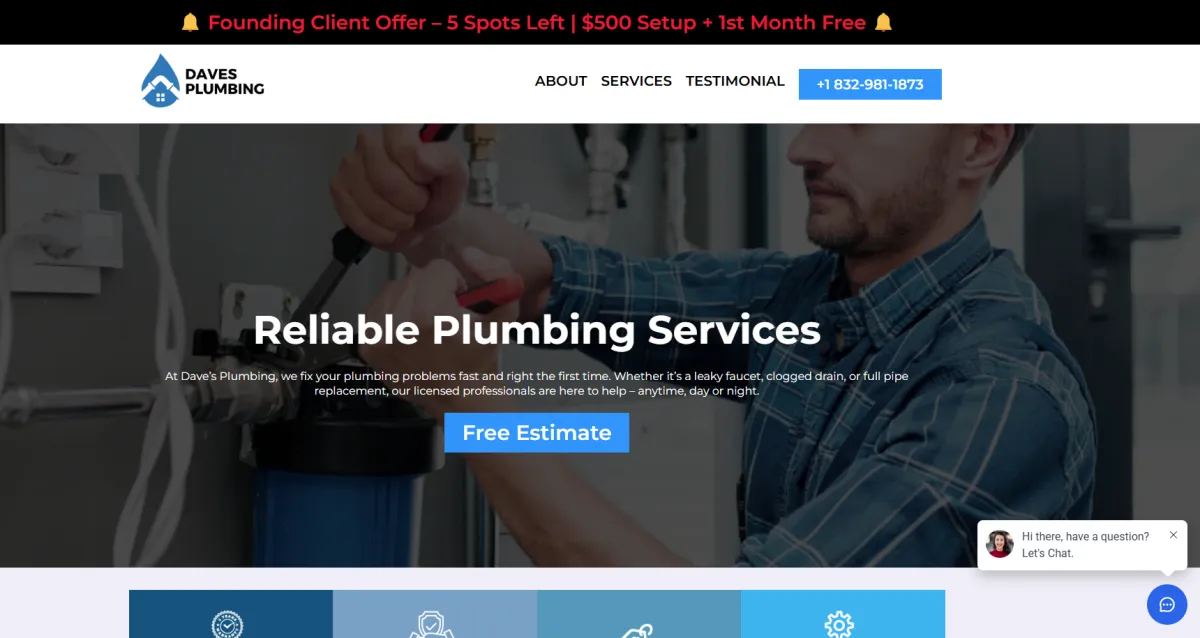
Task: Click the icon in the third feature tile
Action: tap(638, 630)
